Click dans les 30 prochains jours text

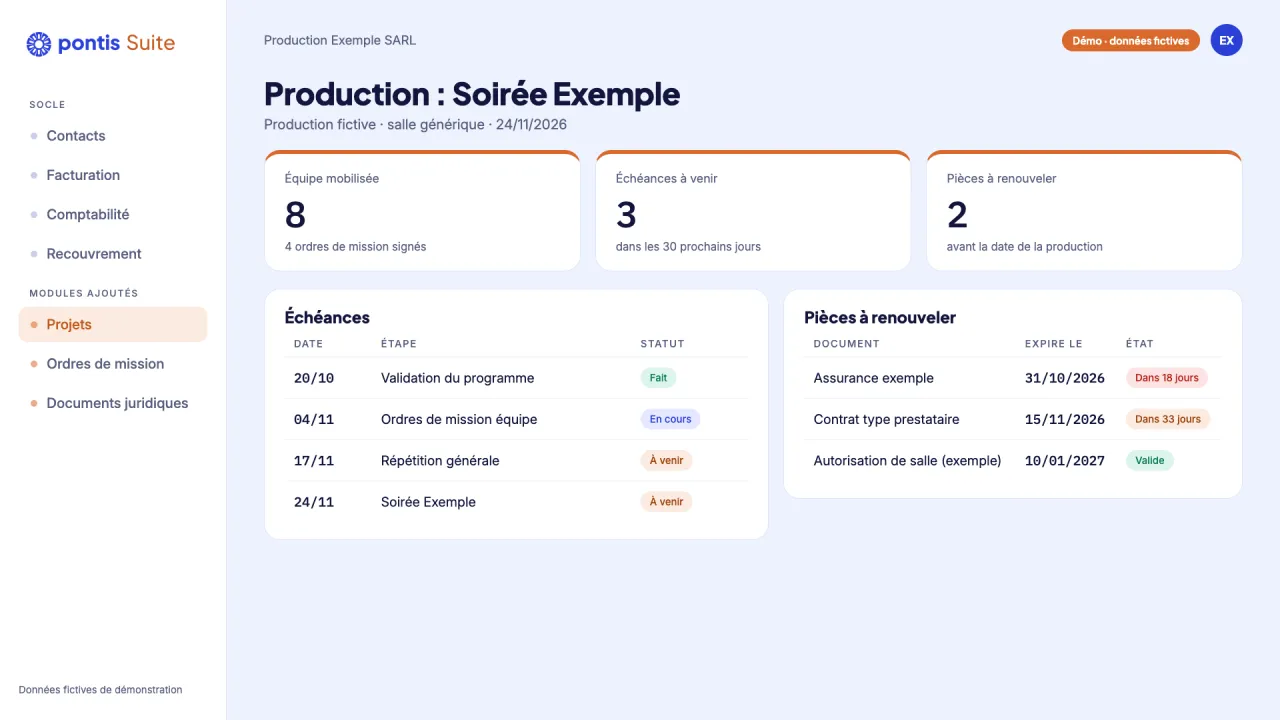coord(688,247)
